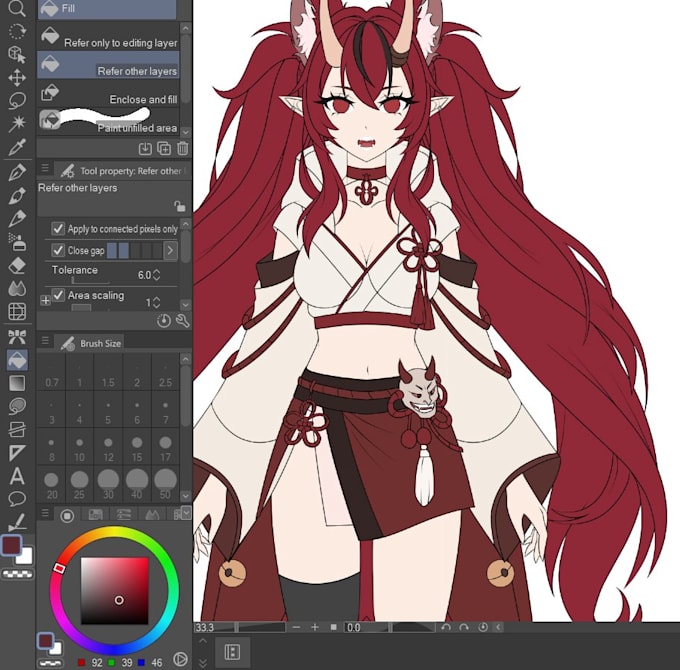This screenshot has width=680, height=670.
Task: Select the Move layer tool
Action: pos(17,78)
